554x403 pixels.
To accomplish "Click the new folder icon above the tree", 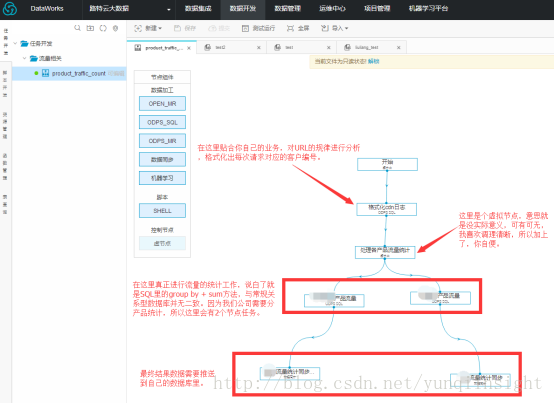I will click(90, 28).
